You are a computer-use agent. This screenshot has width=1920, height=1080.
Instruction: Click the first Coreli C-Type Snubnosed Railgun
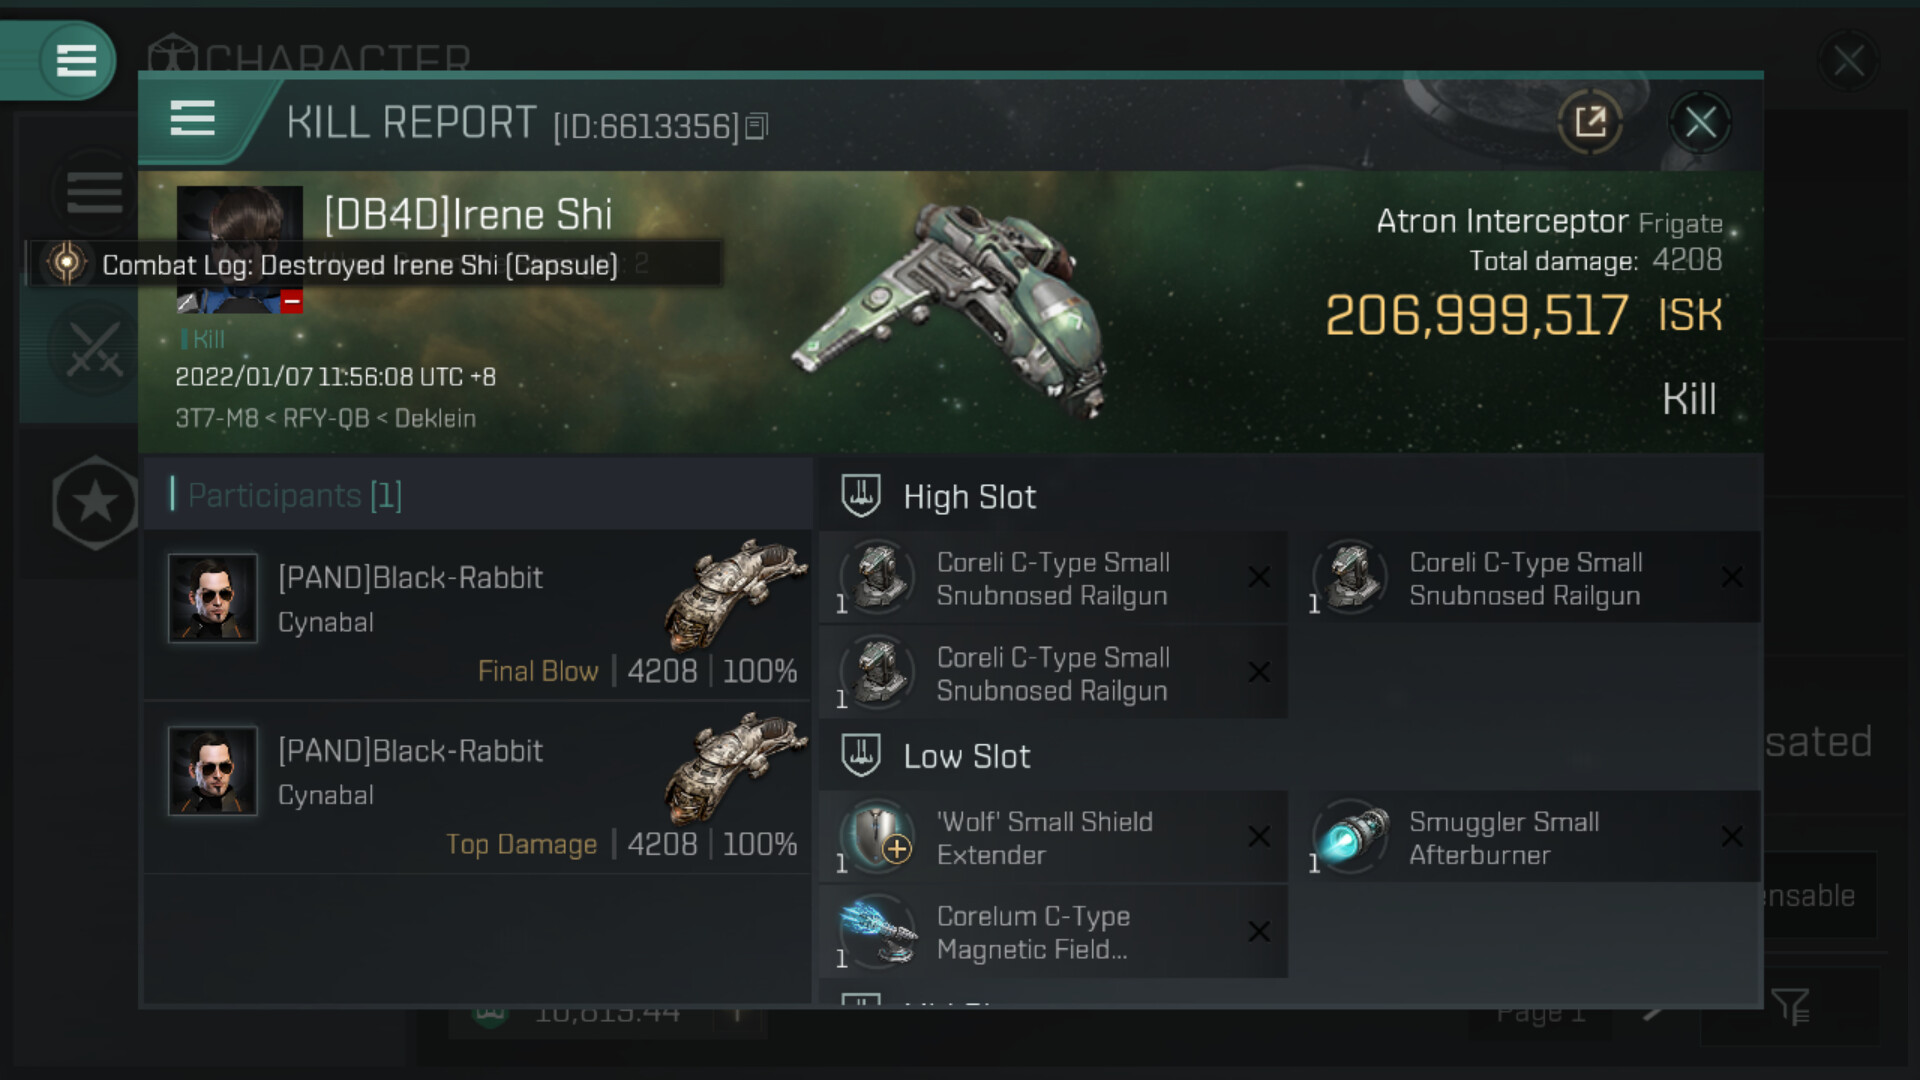[1052, 578]
